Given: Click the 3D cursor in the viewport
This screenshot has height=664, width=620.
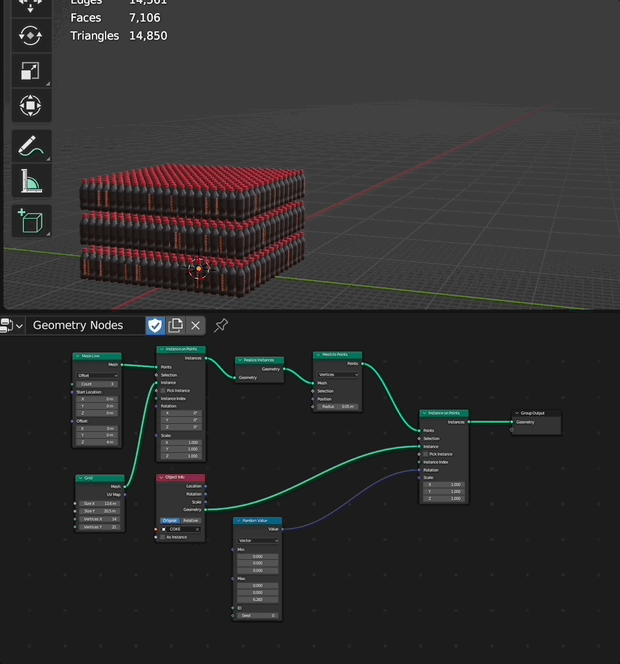Looking at the screenshot, I should (198, 269).
